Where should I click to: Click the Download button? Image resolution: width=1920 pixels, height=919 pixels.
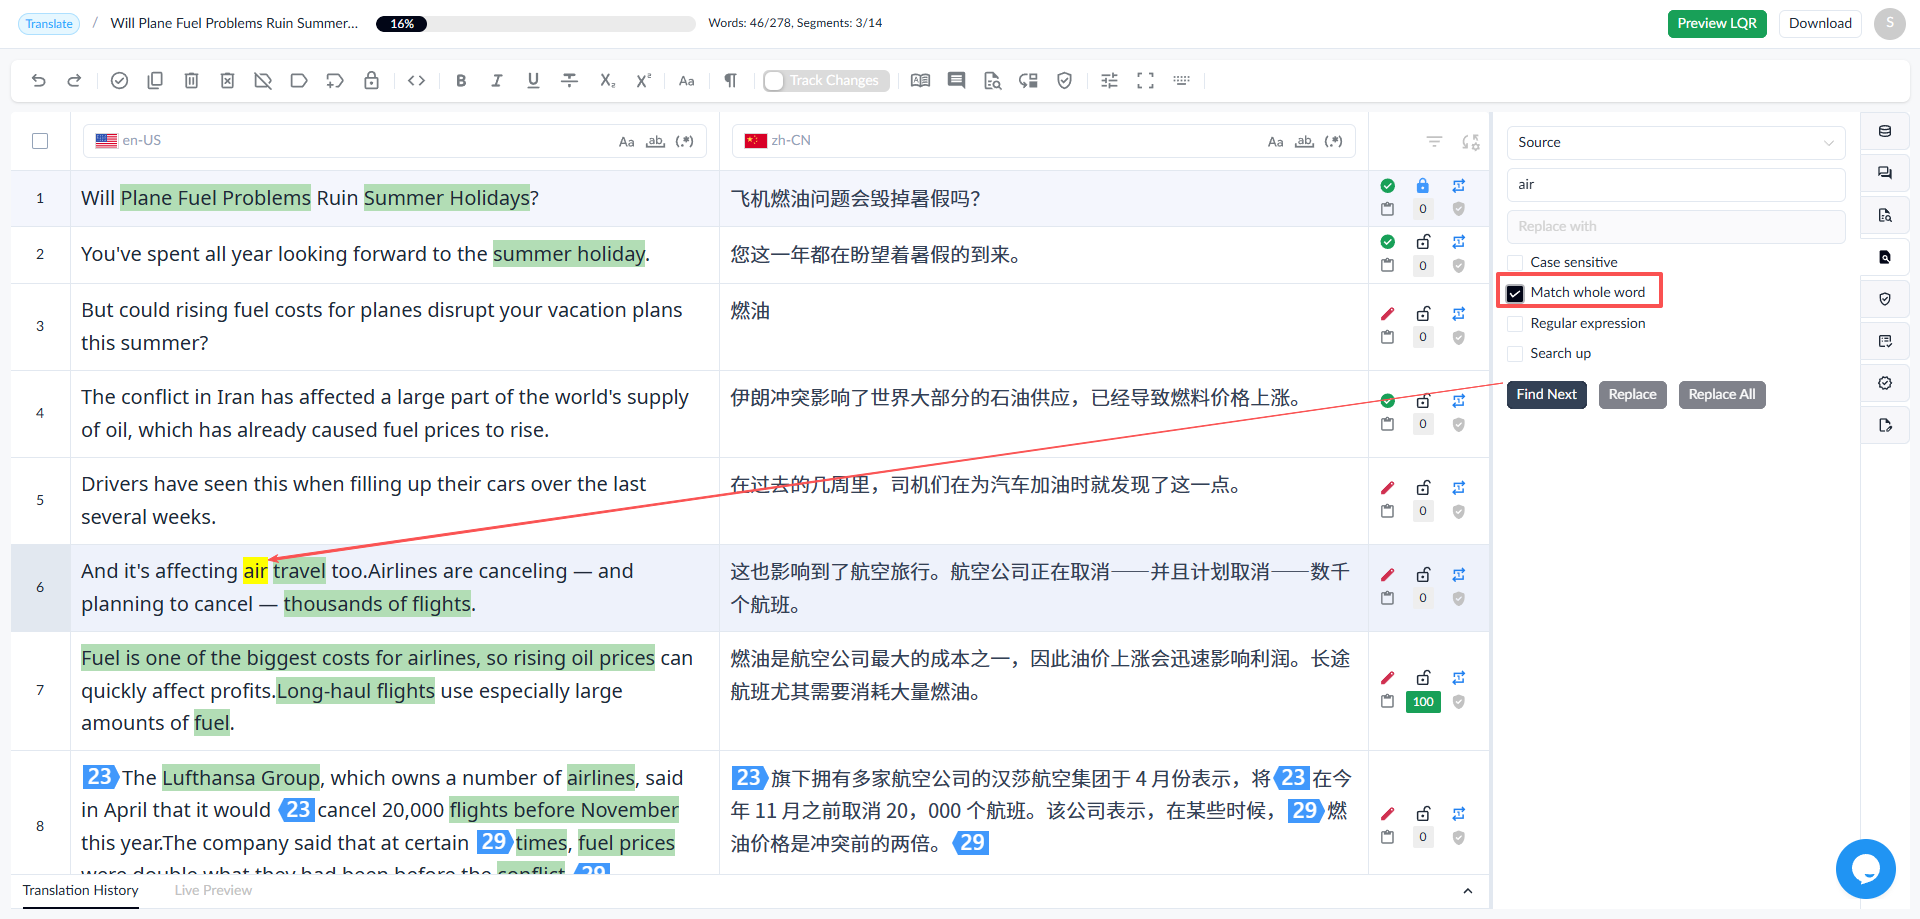[1820, 24]
